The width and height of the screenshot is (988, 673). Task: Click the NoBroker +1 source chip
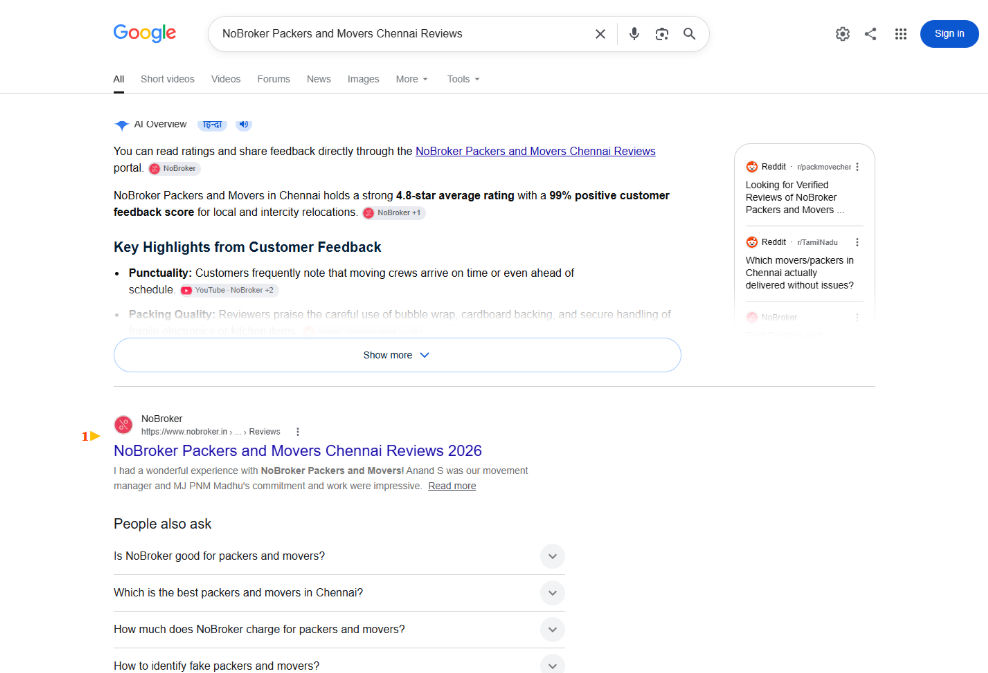(393, 212)
